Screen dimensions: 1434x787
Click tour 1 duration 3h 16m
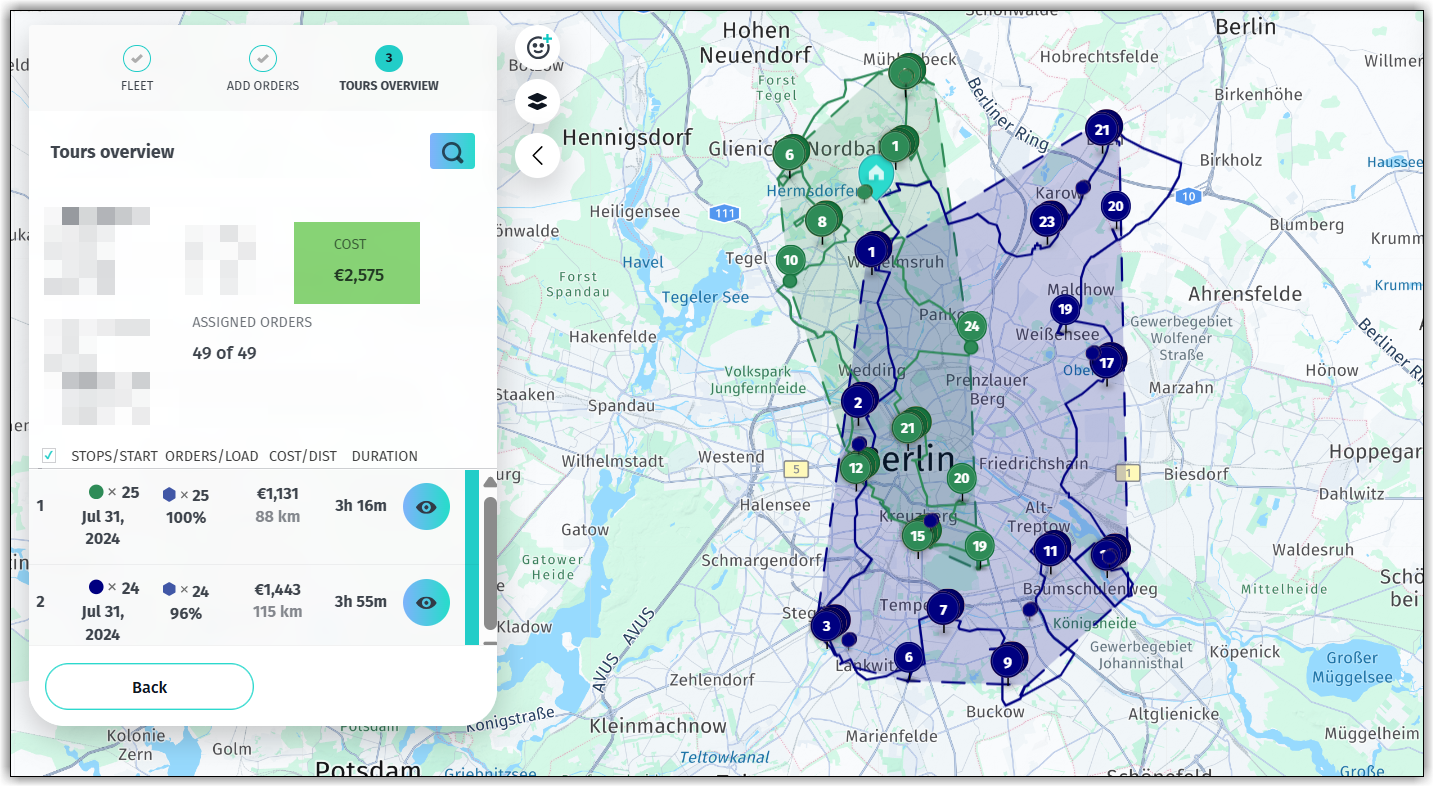coord(360,506)
